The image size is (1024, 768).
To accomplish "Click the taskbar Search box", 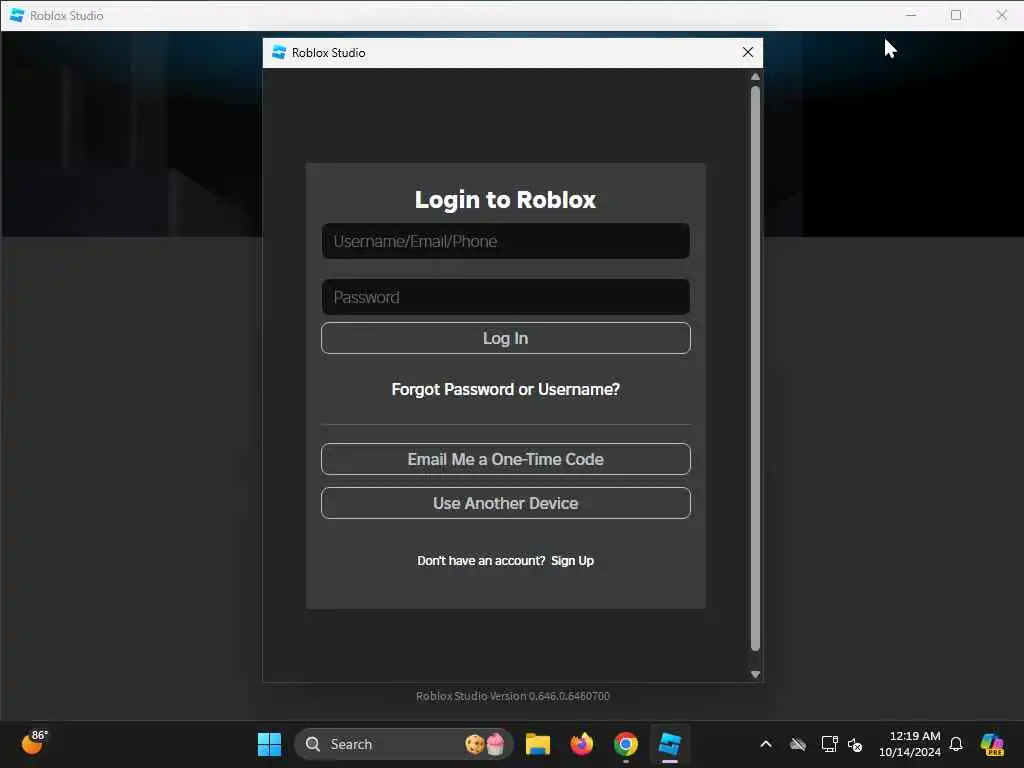I will click(403, 744).
